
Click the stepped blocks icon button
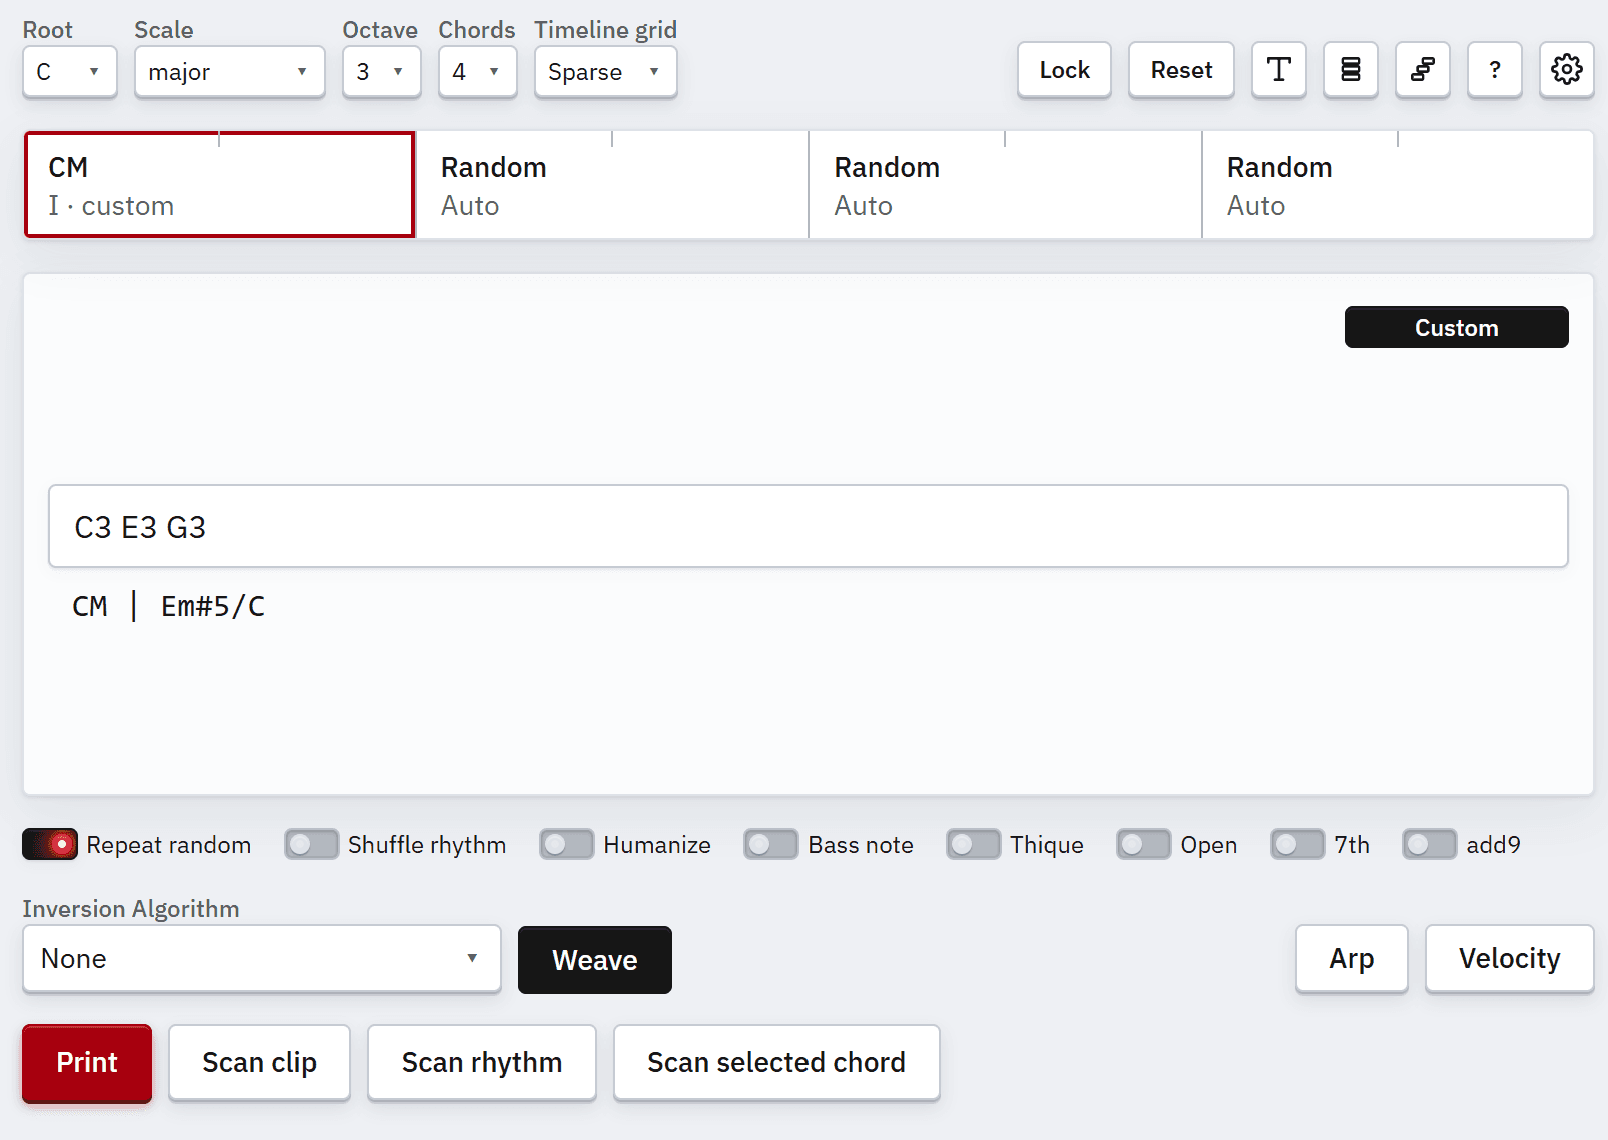1422,70
